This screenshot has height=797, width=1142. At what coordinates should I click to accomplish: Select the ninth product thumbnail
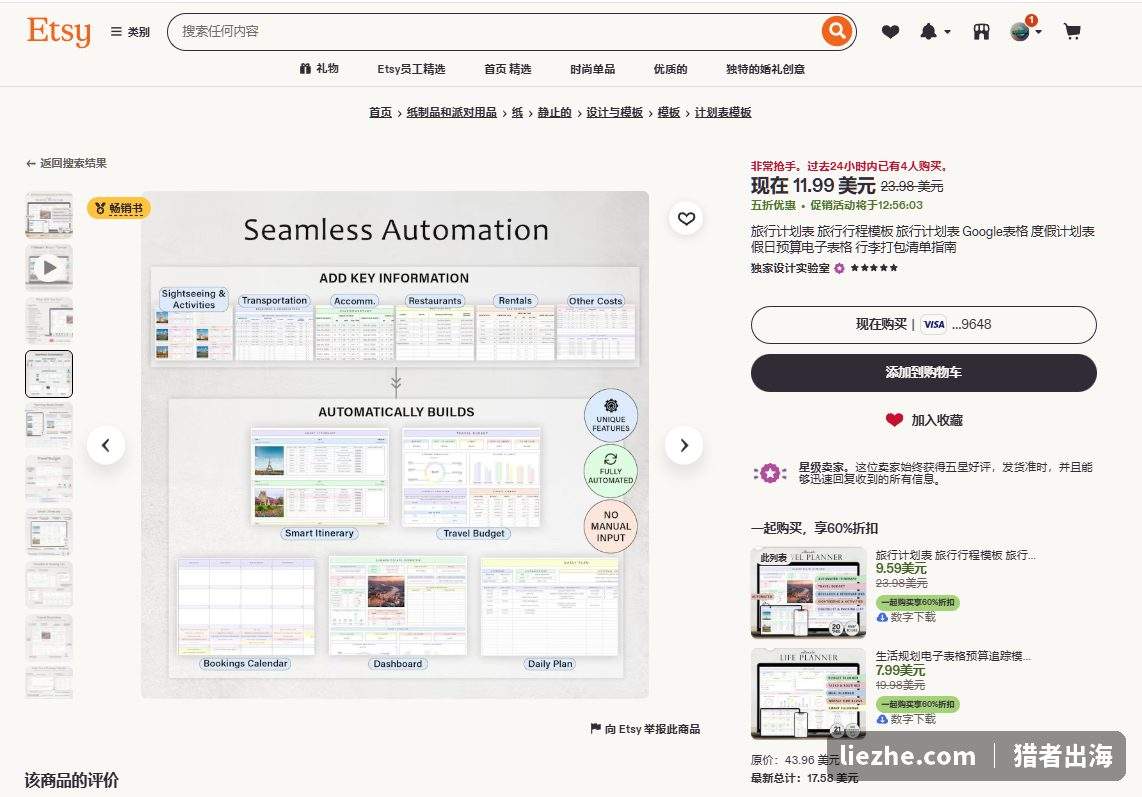(x=49, y=637)
